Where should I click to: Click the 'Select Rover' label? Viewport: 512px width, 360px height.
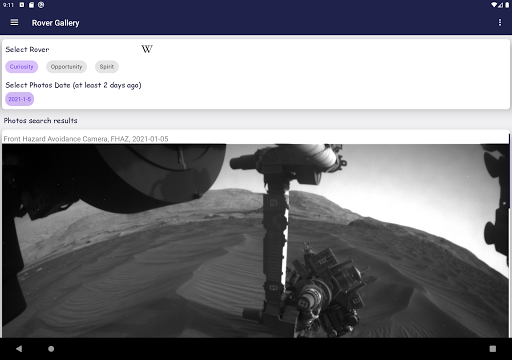tap(27, 49)
